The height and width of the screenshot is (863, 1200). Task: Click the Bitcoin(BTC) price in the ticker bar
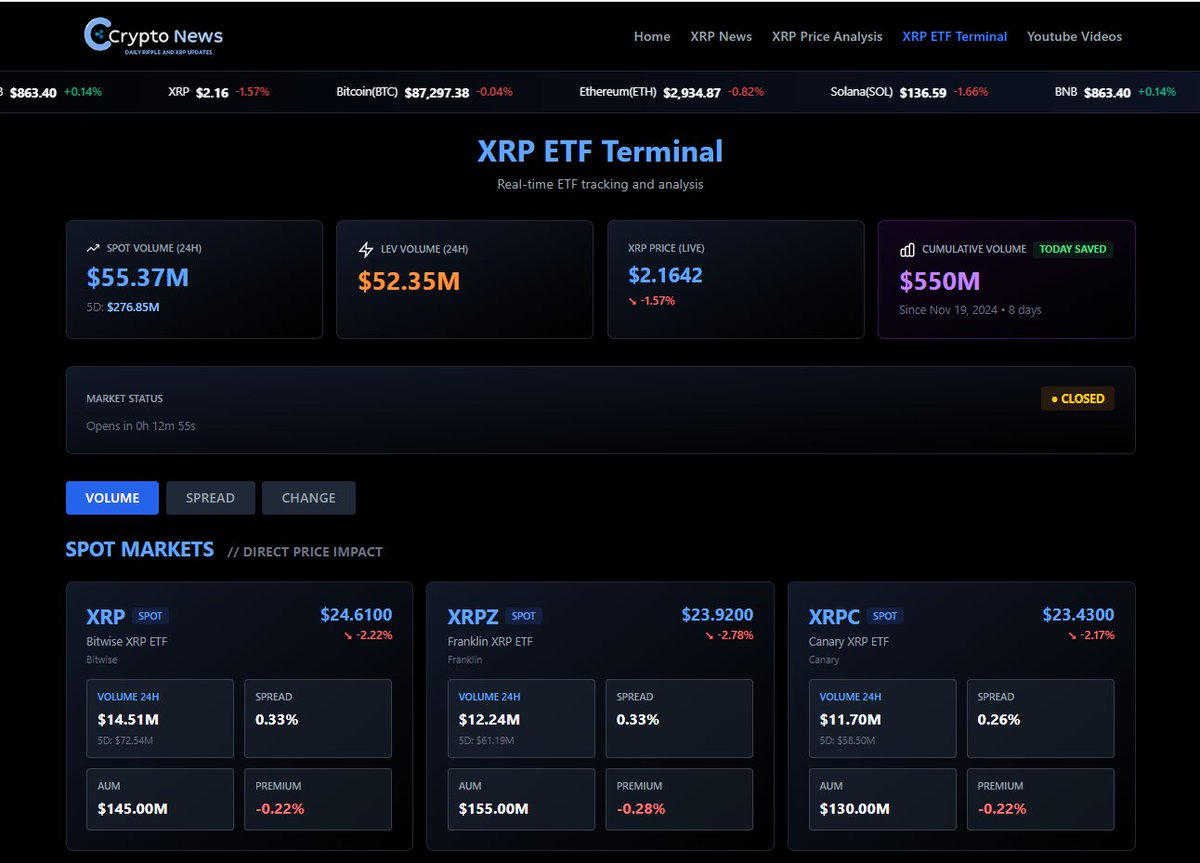435,92
